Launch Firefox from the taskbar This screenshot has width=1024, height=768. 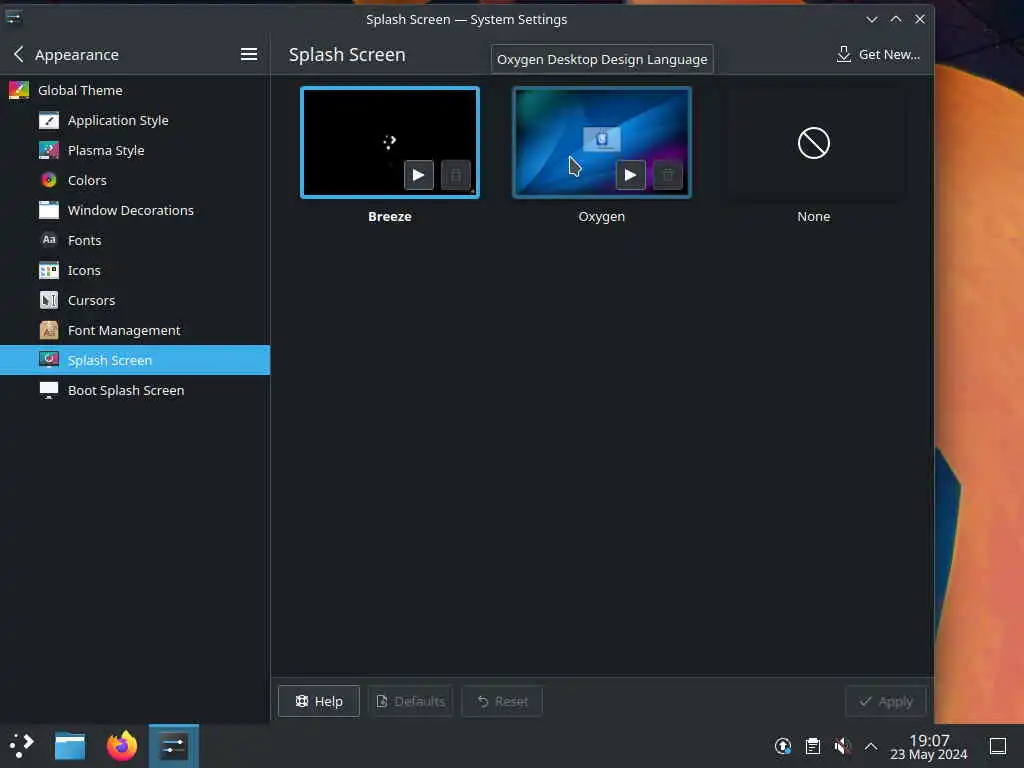(121, 746)
